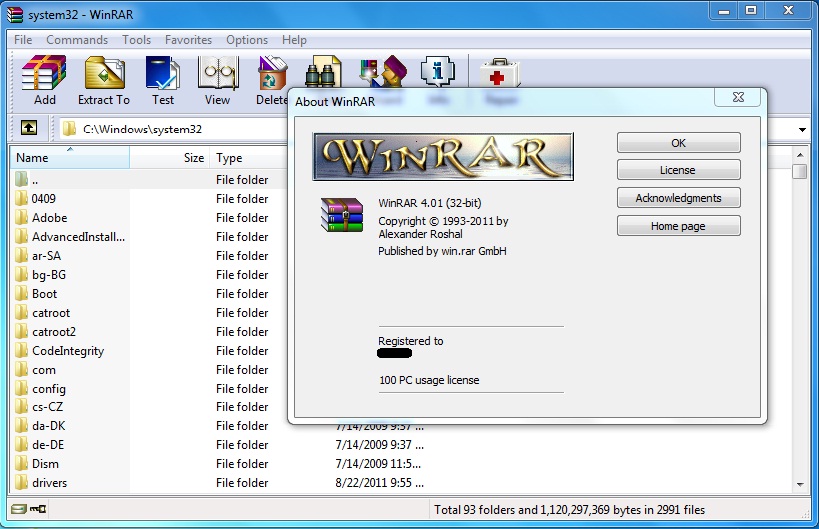Select the 0409 folder icon
Viewport: 819px width, 529px height.
tap(21, 198)
